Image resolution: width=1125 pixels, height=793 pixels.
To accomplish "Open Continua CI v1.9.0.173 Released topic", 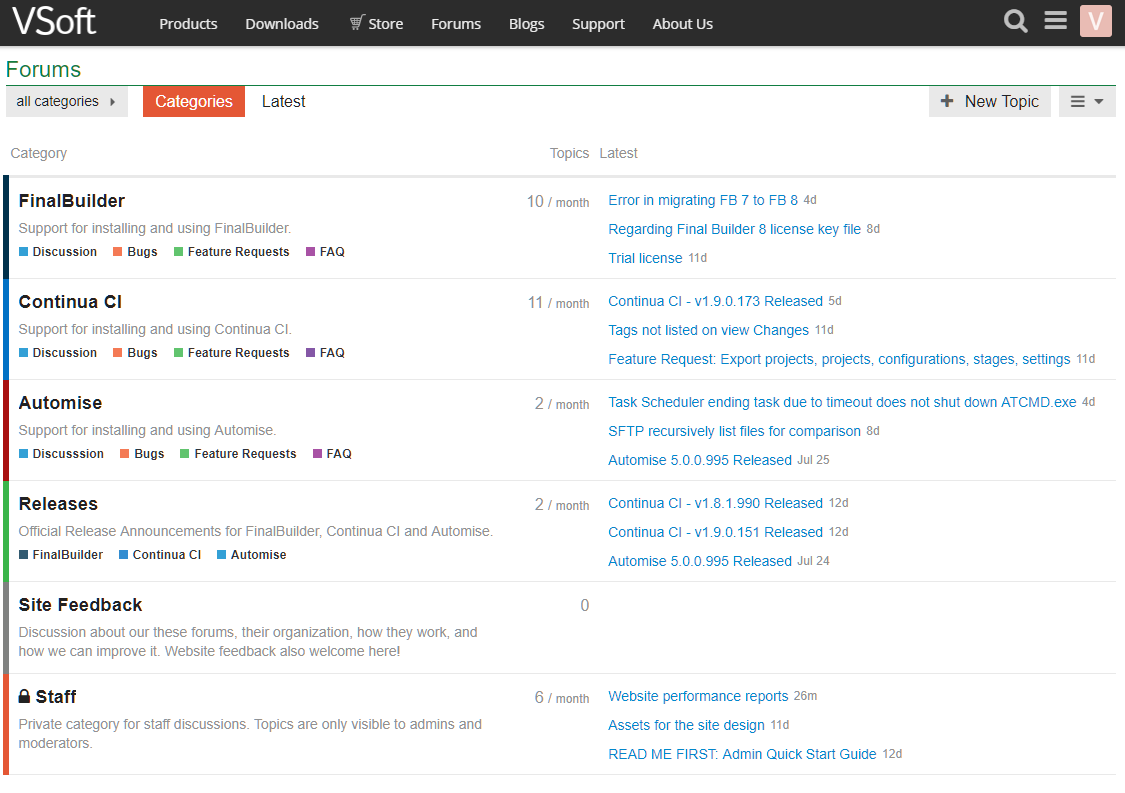I will pyautogui.click(x=715, y=301).
